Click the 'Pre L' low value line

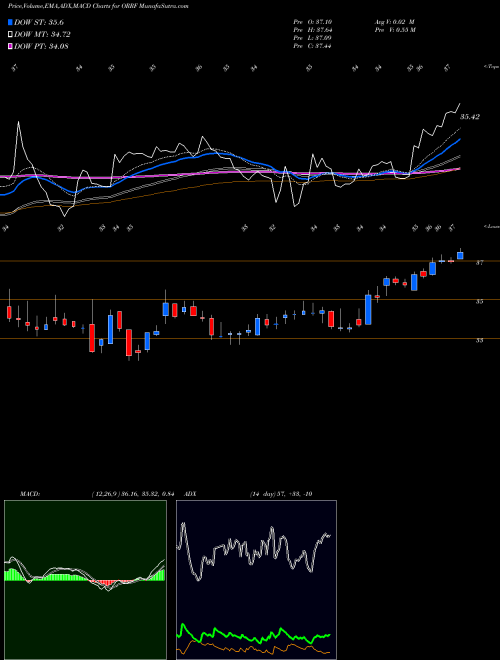pos(313,38)
